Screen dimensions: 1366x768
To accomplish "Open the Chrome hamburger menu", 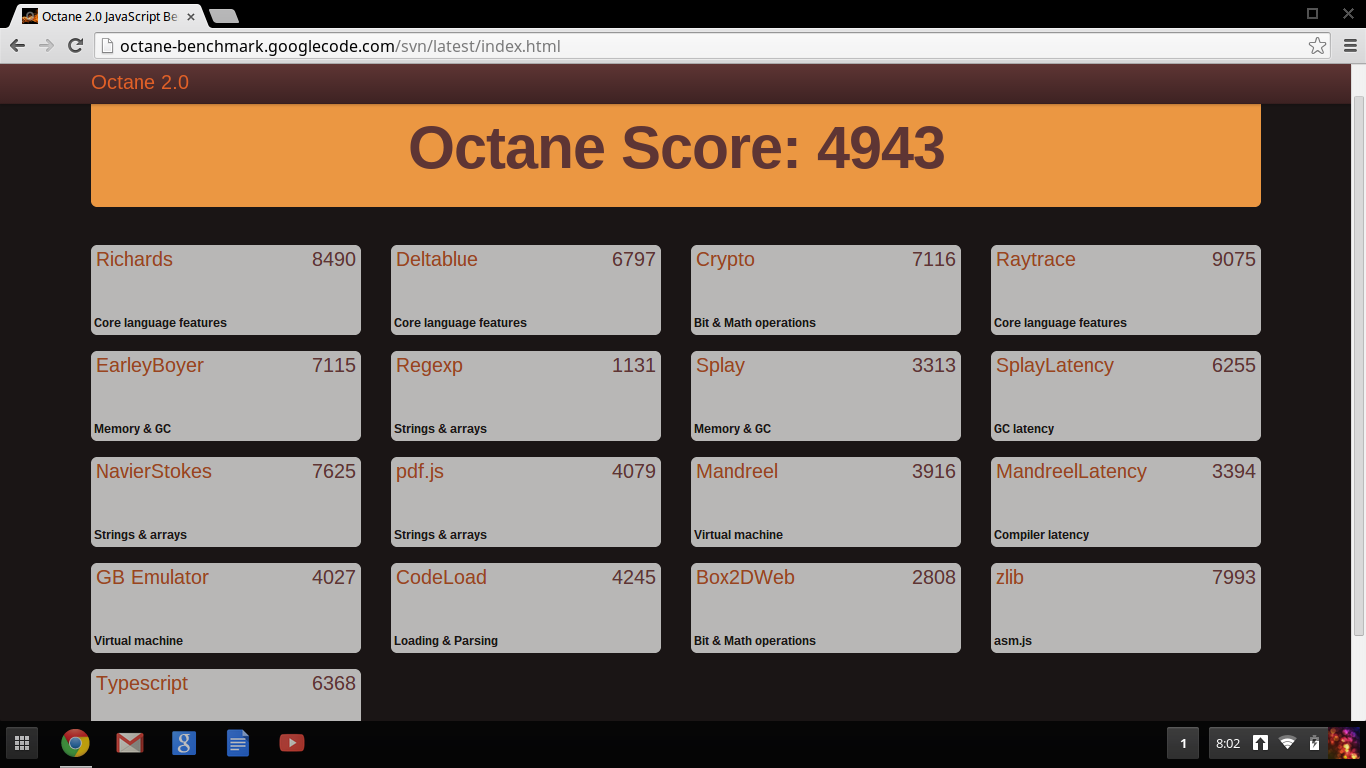I will [1350, 46].
